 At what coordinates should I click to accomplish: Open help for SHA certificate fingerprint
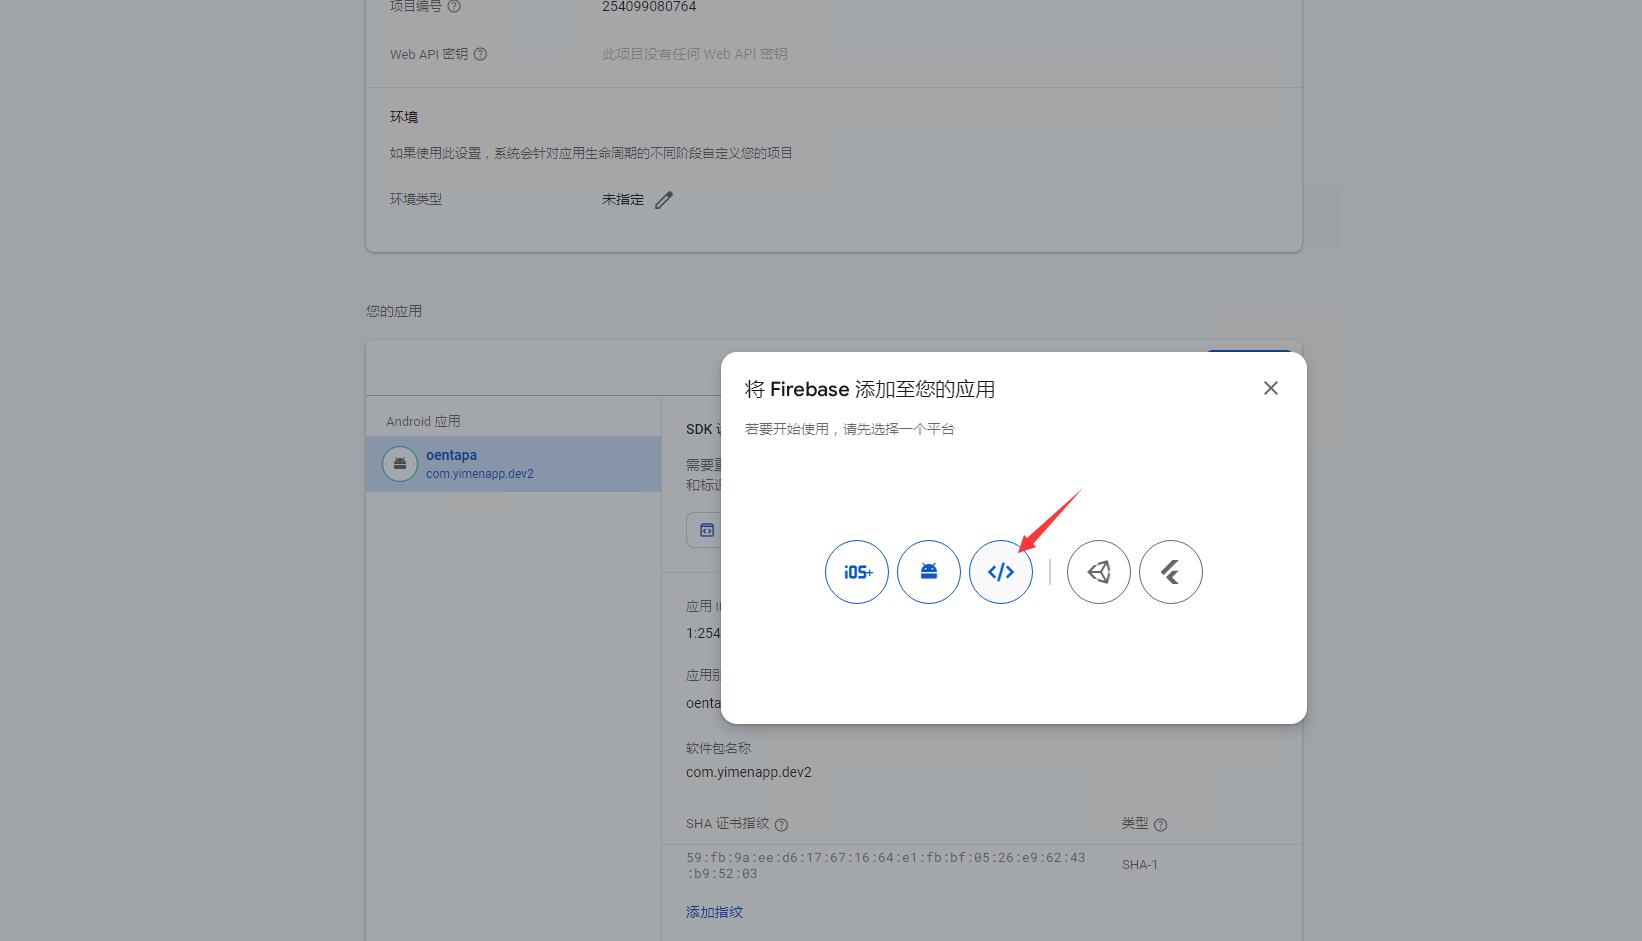782,825
